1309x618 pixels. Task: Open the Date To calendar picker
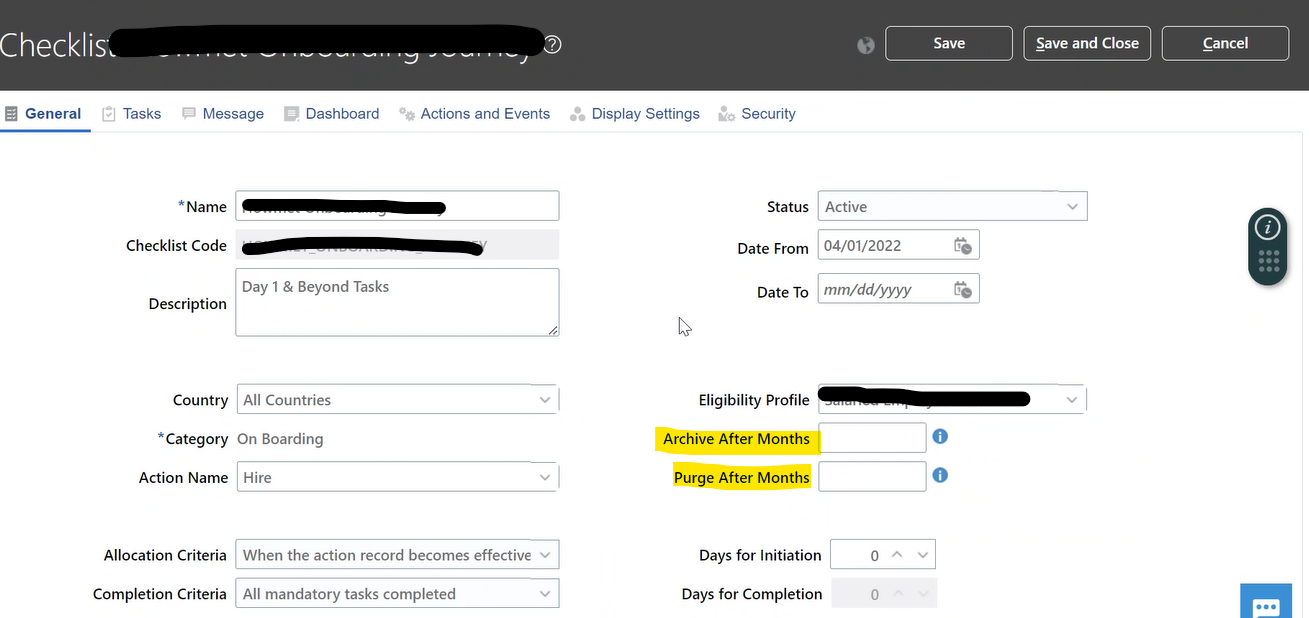pyautogui.click(x=962, y=289)
